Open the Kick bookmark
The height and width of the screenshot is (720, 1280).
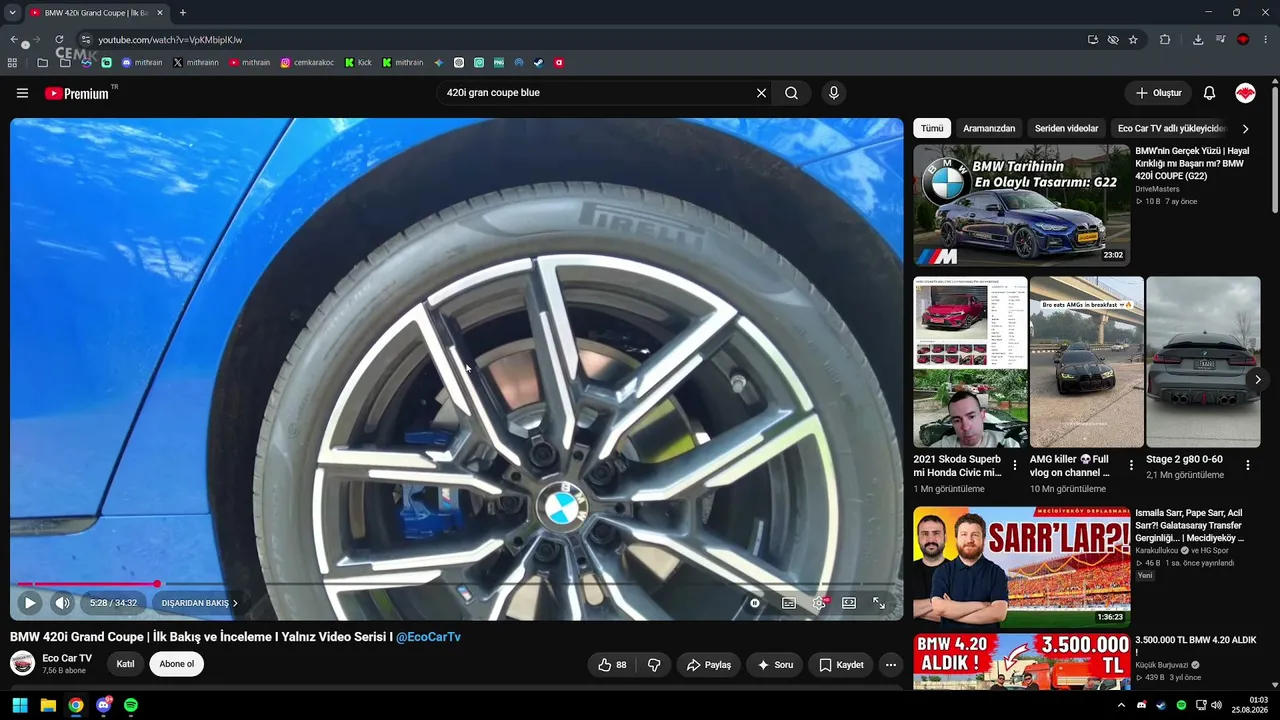[358, 63]
